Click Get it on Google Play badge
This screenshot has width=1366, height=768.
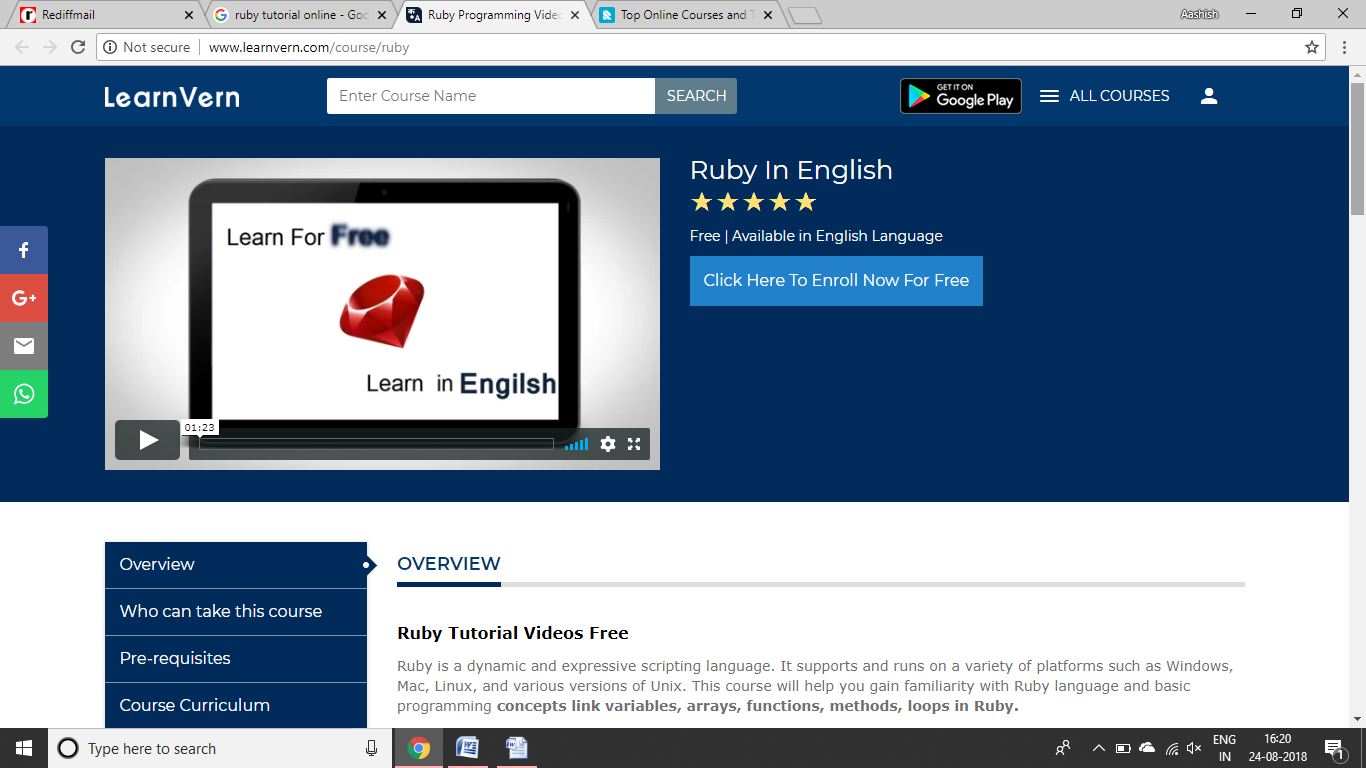pos(961,96)
